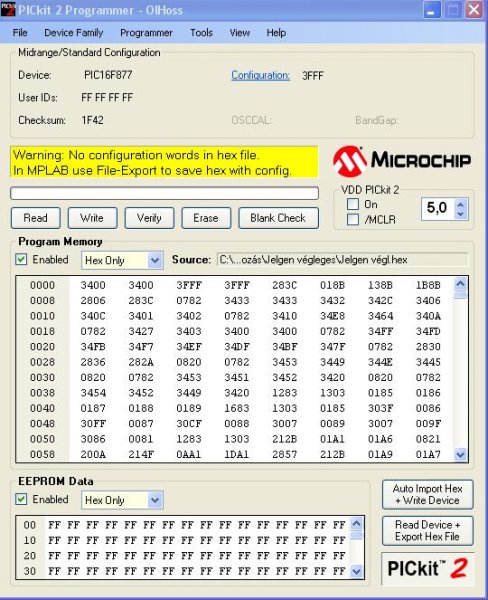488x600 pixels.
Task: Click device name PIC16F877
Action: [108, 75]
